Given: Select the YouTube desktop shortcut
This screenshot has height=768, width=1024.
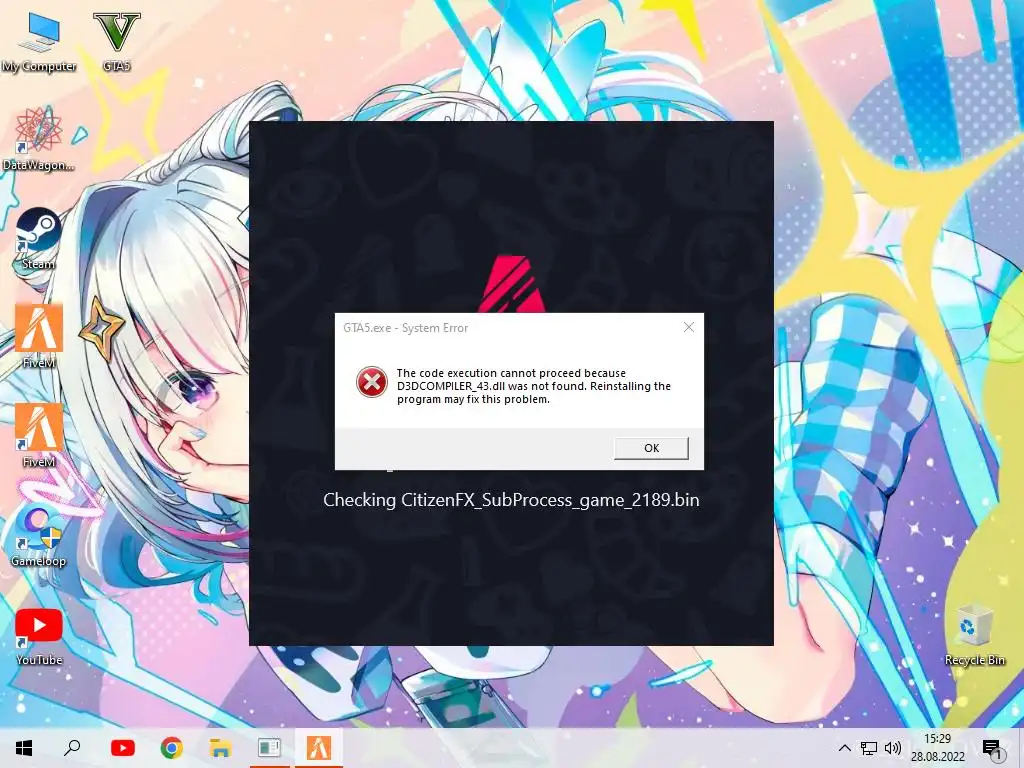Looking at the screenshot, I should [x=39, y=635].
